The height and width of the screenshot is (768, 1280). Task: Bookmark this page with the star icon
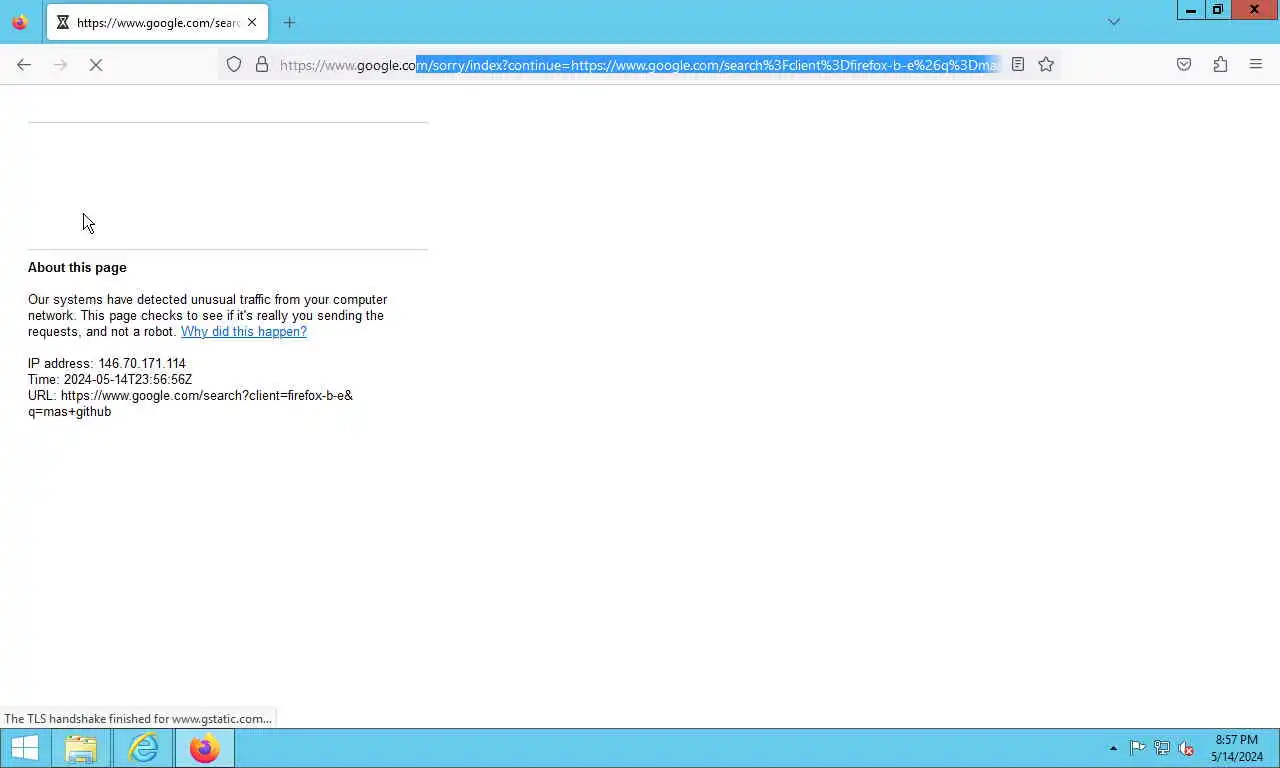(1046, 65)
